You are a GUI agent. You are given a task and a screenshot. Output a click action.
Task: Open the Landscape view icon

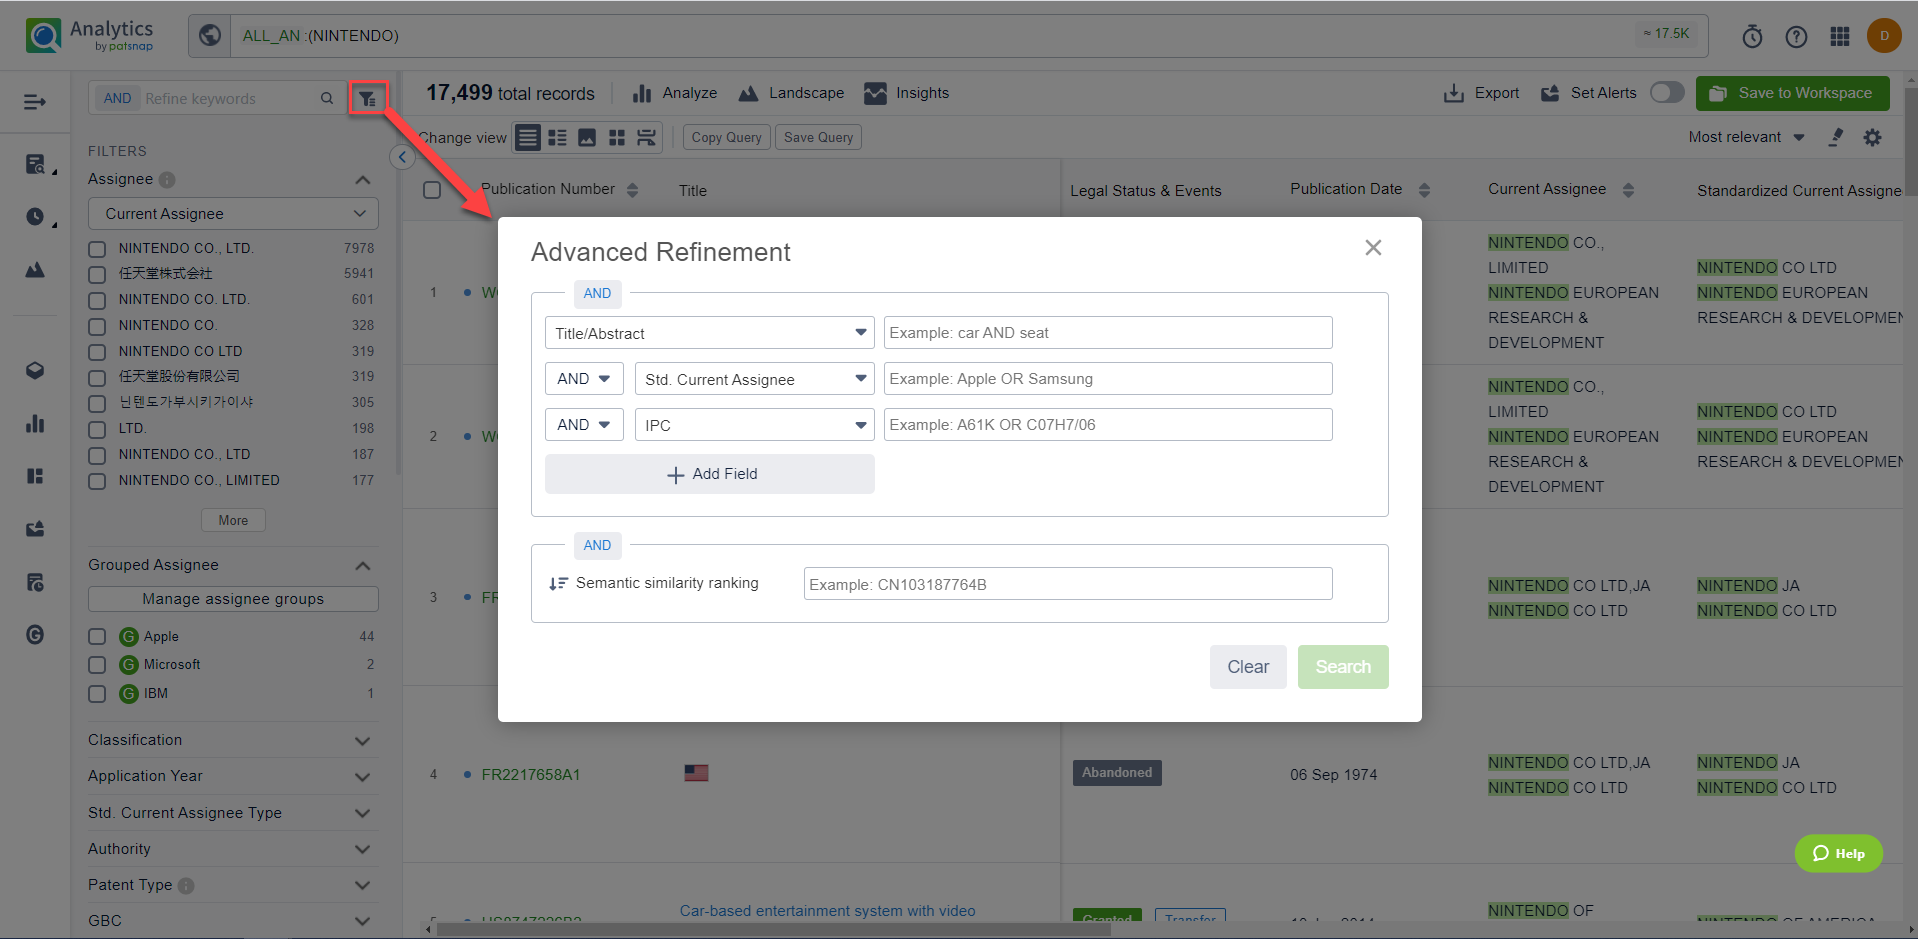(x=748, y=94)
